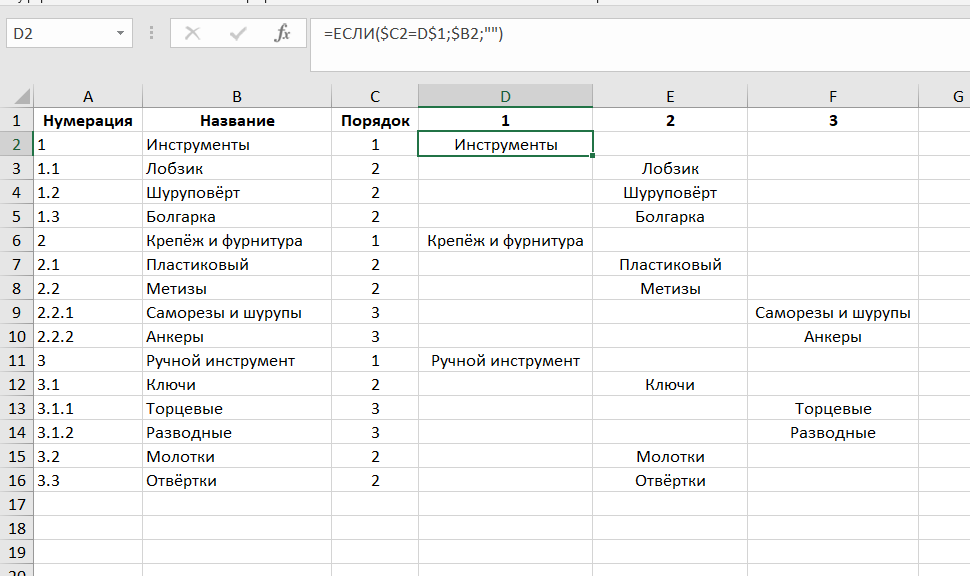
Task: Click the Insert Function fx icon
Action: pyautogui.click(x=283, y=33)
